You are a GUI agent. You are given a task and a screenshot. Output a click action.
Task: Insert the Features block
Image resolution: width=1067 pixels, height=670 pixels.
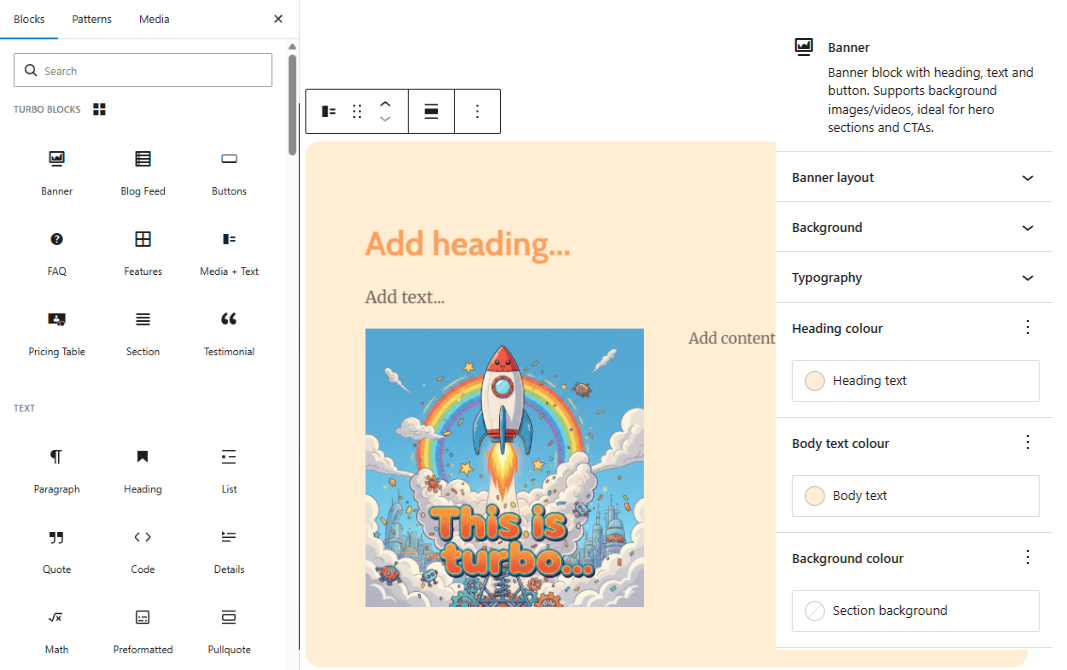click(x=143, y=254)
